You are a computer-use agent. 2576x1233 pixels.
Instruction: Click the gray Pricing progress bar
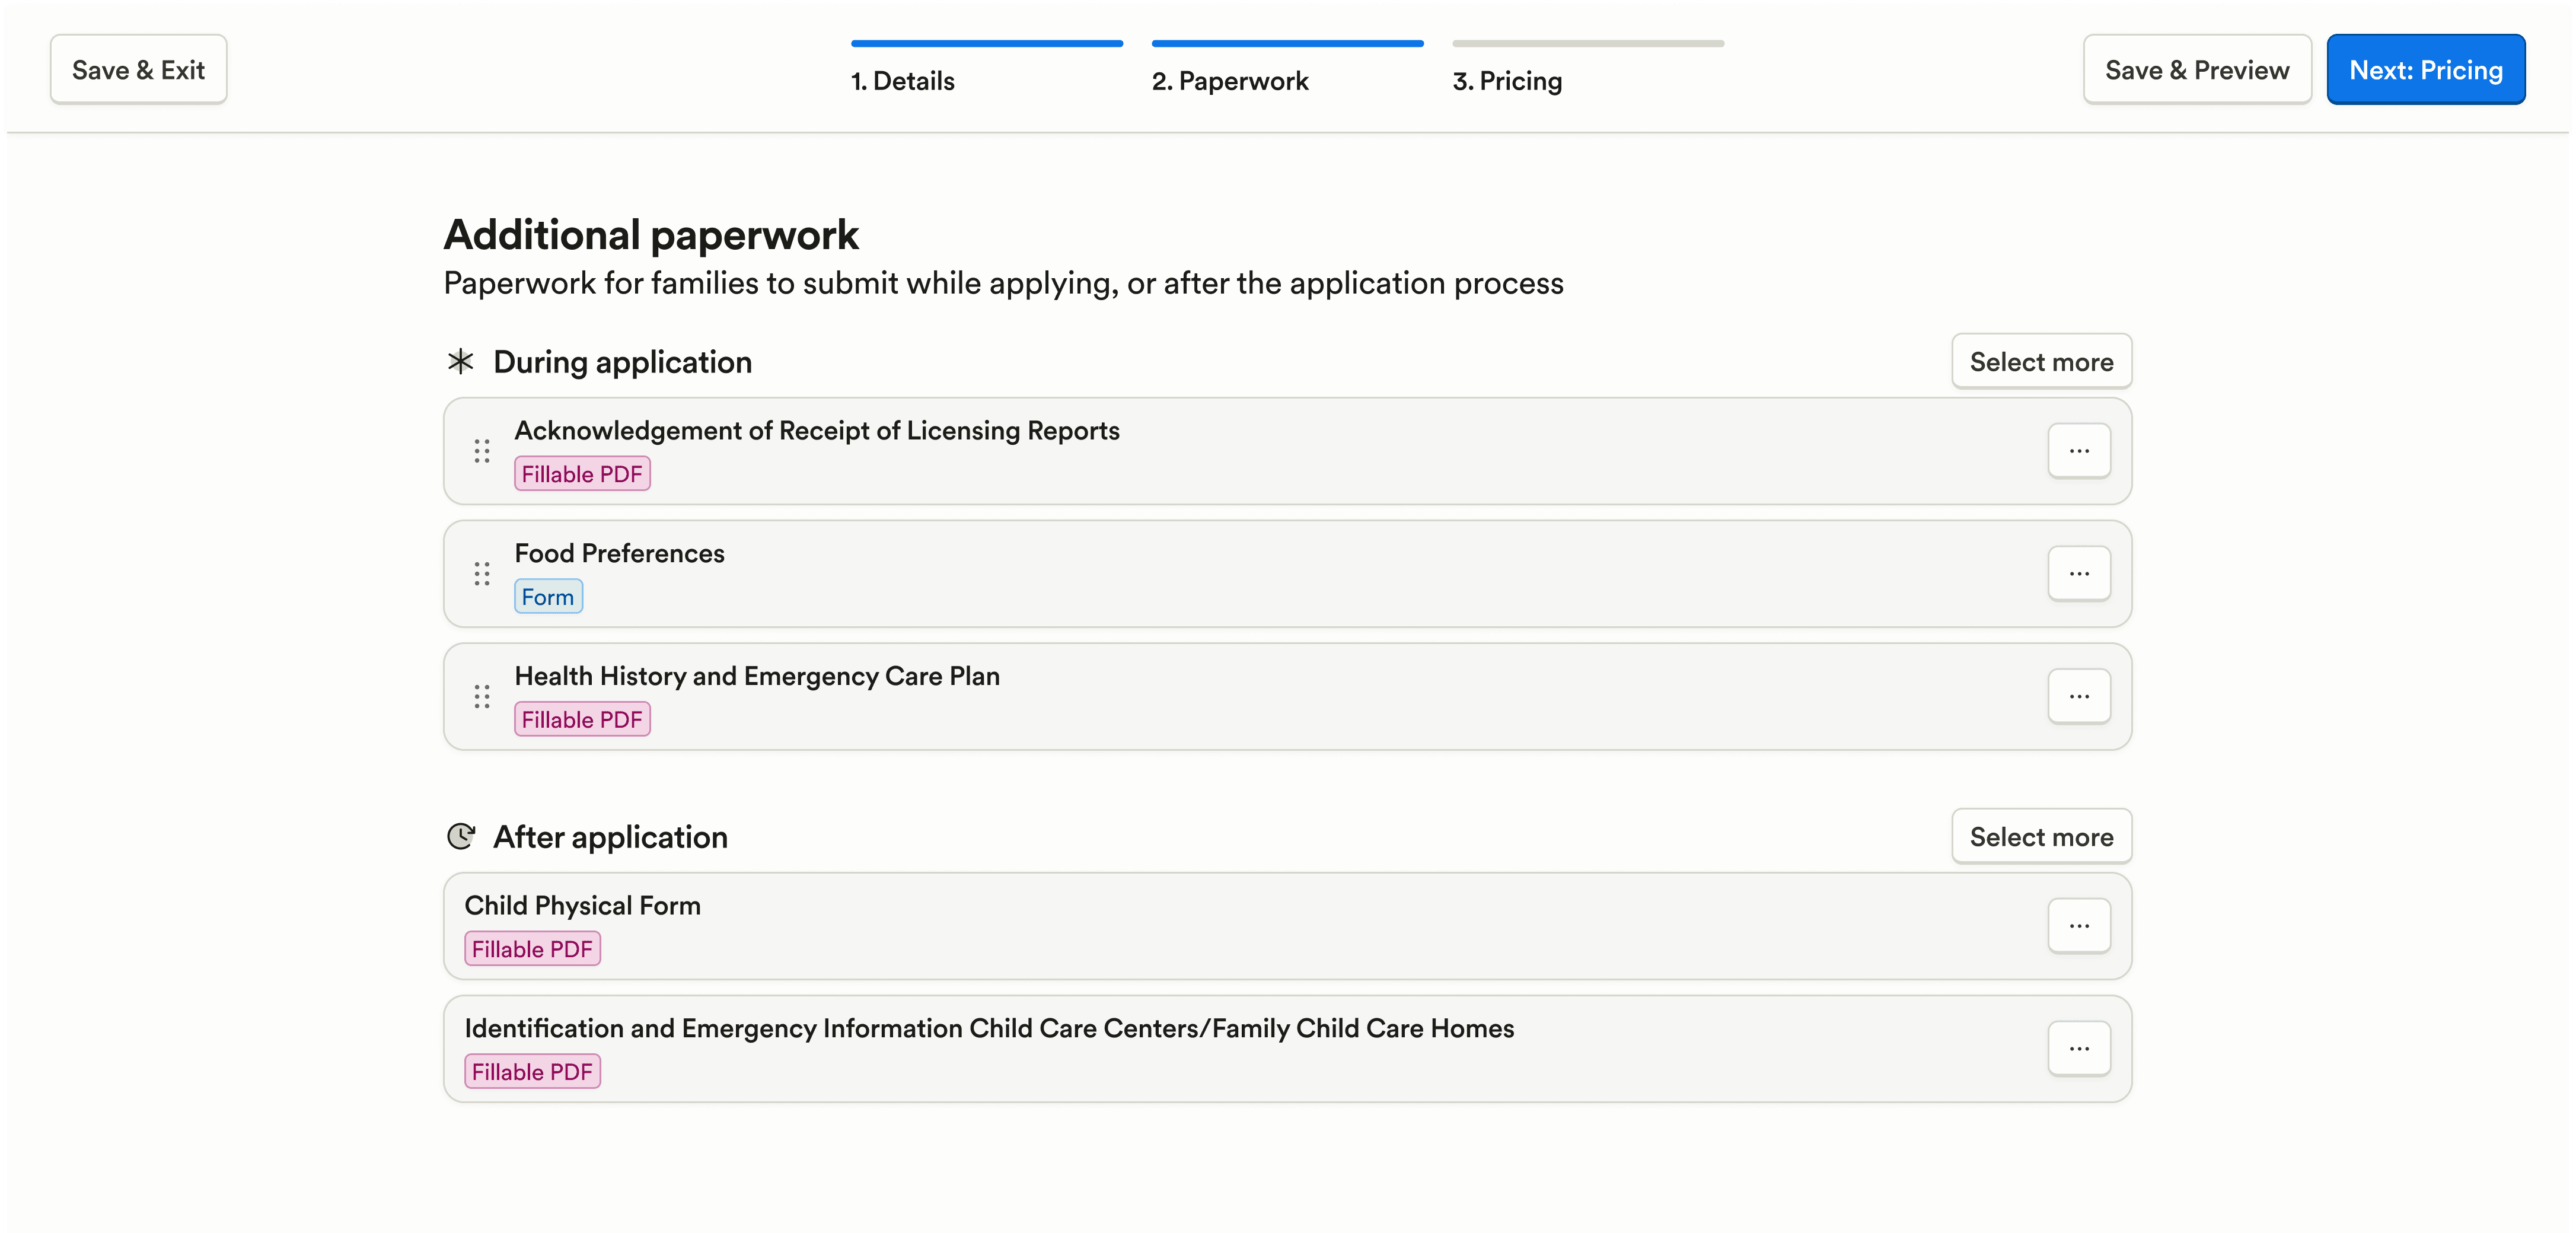[x=1587, y=43]
